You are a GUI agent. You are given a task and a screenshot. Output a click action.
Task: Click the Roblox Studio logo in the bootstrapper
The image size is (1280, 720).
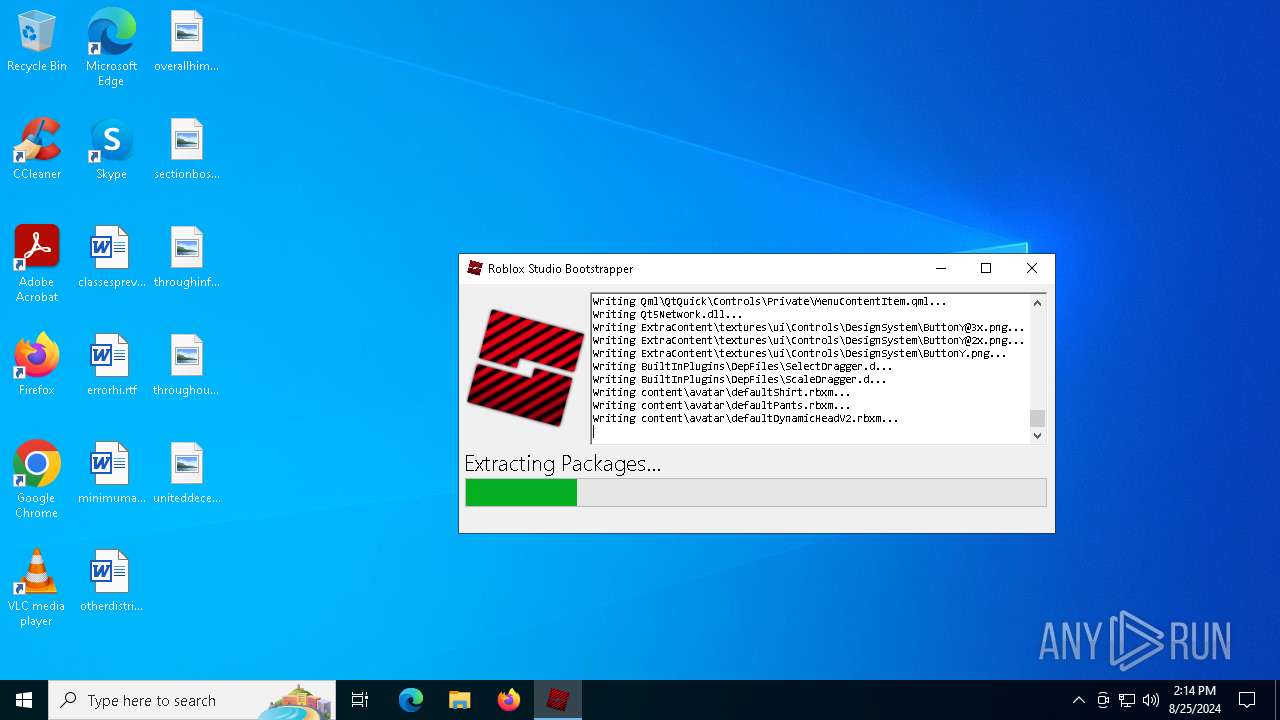point(525,368)
